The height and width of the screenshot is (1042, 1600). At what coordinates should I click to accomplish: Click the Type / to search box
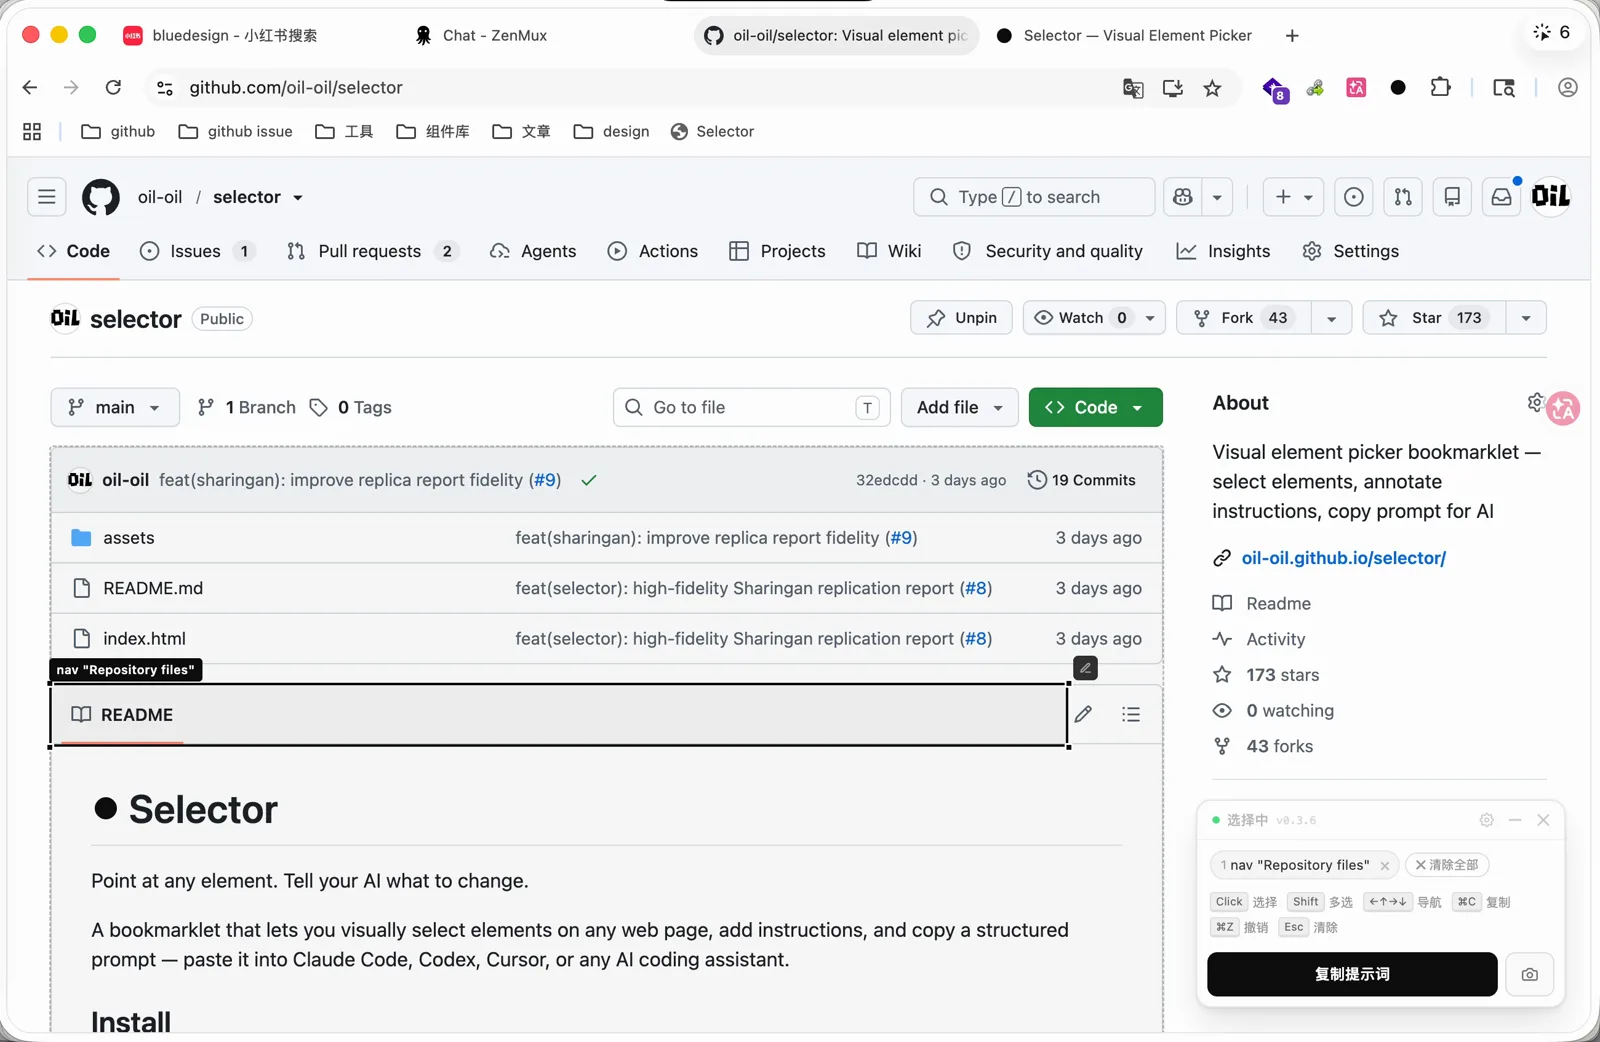coord(1034,197)
